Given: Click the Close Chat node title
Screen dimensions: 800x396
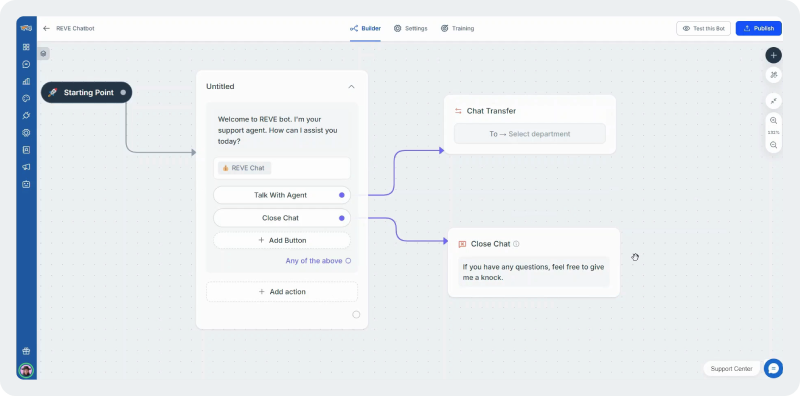Looking at the screenshot, I should (x=490, y=244).
